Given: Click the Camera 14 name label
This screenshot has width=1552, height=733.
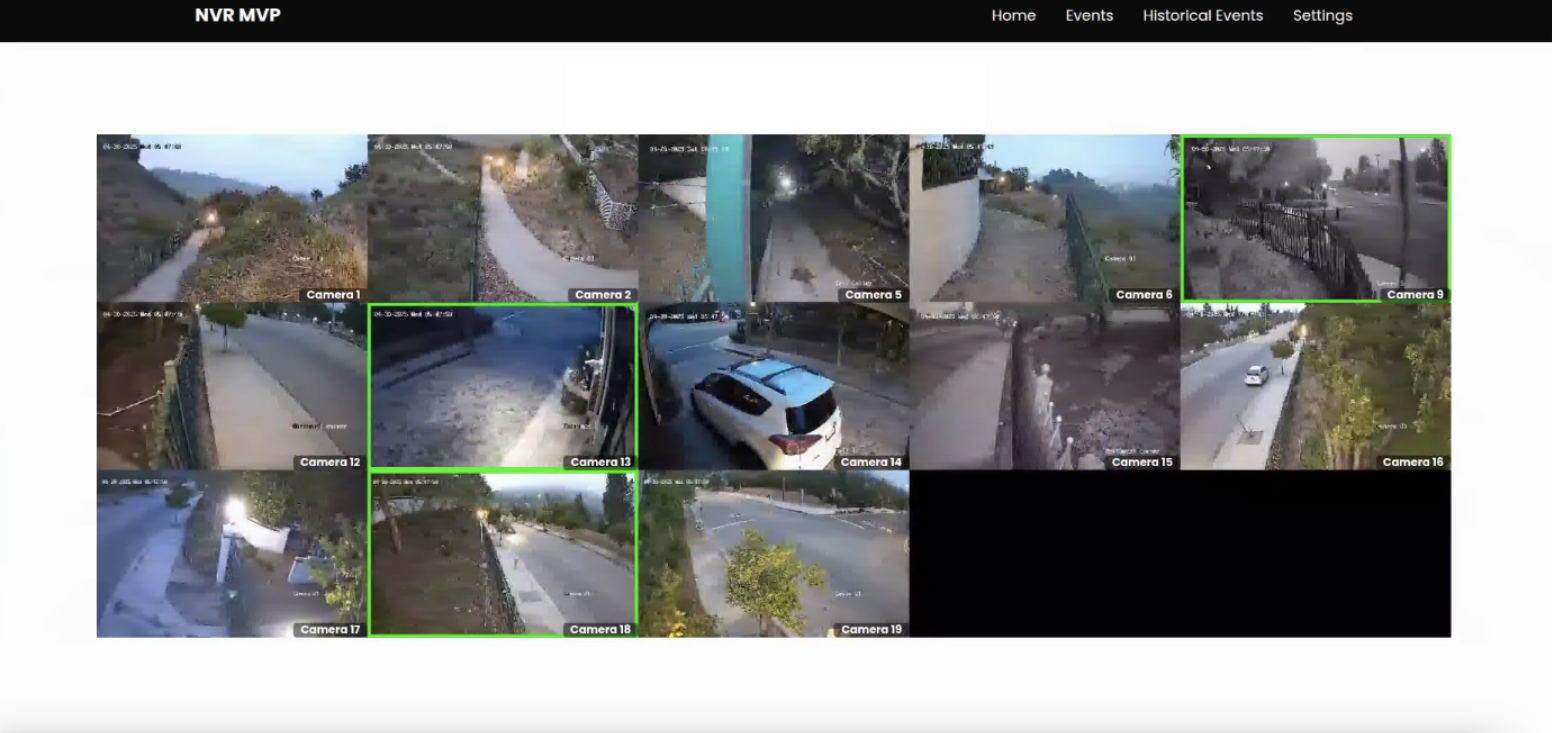Looking at the screenshot, I should tap(871, 462).
